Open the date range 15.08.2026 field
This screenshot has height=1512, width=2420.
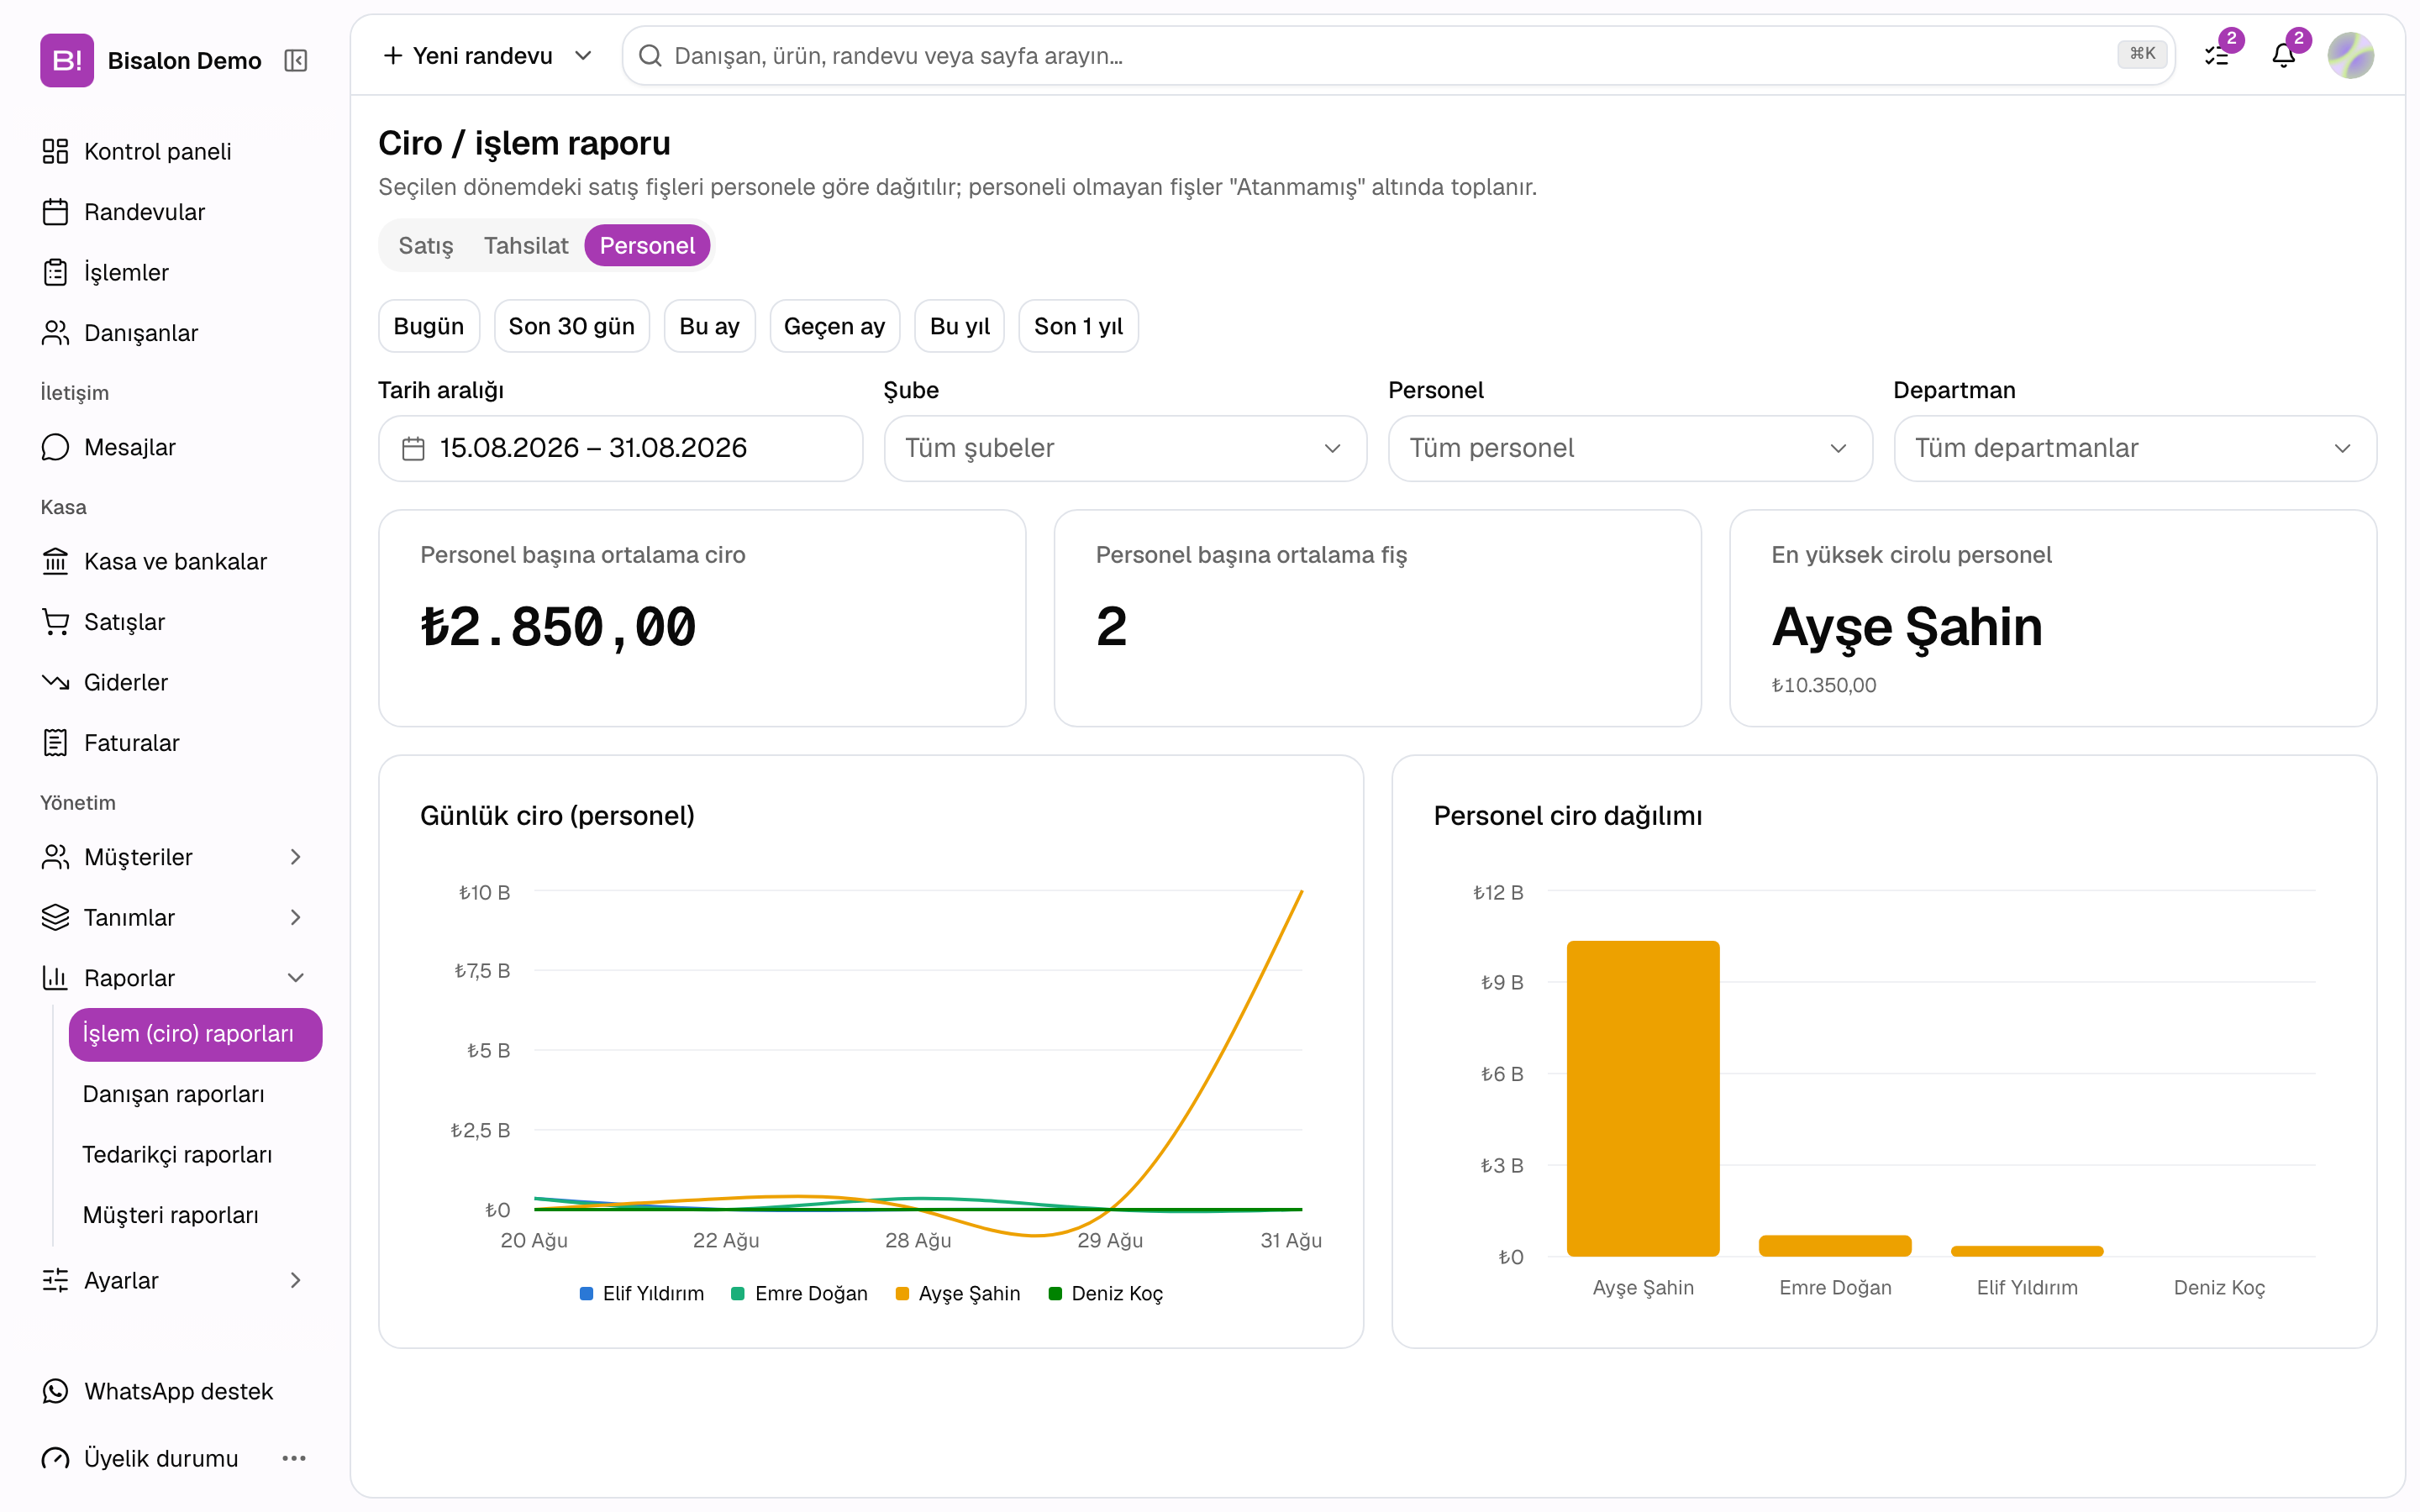pyautogui.click(x=621, y=448)
